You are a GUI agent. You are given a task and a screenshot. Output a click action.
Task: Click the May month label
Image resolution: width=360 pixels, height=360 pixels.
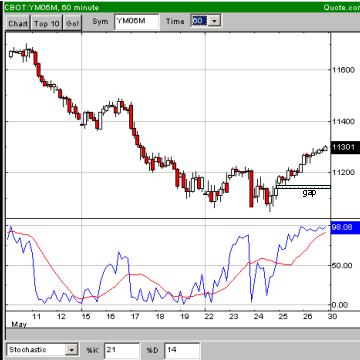[x=19, y=324]
